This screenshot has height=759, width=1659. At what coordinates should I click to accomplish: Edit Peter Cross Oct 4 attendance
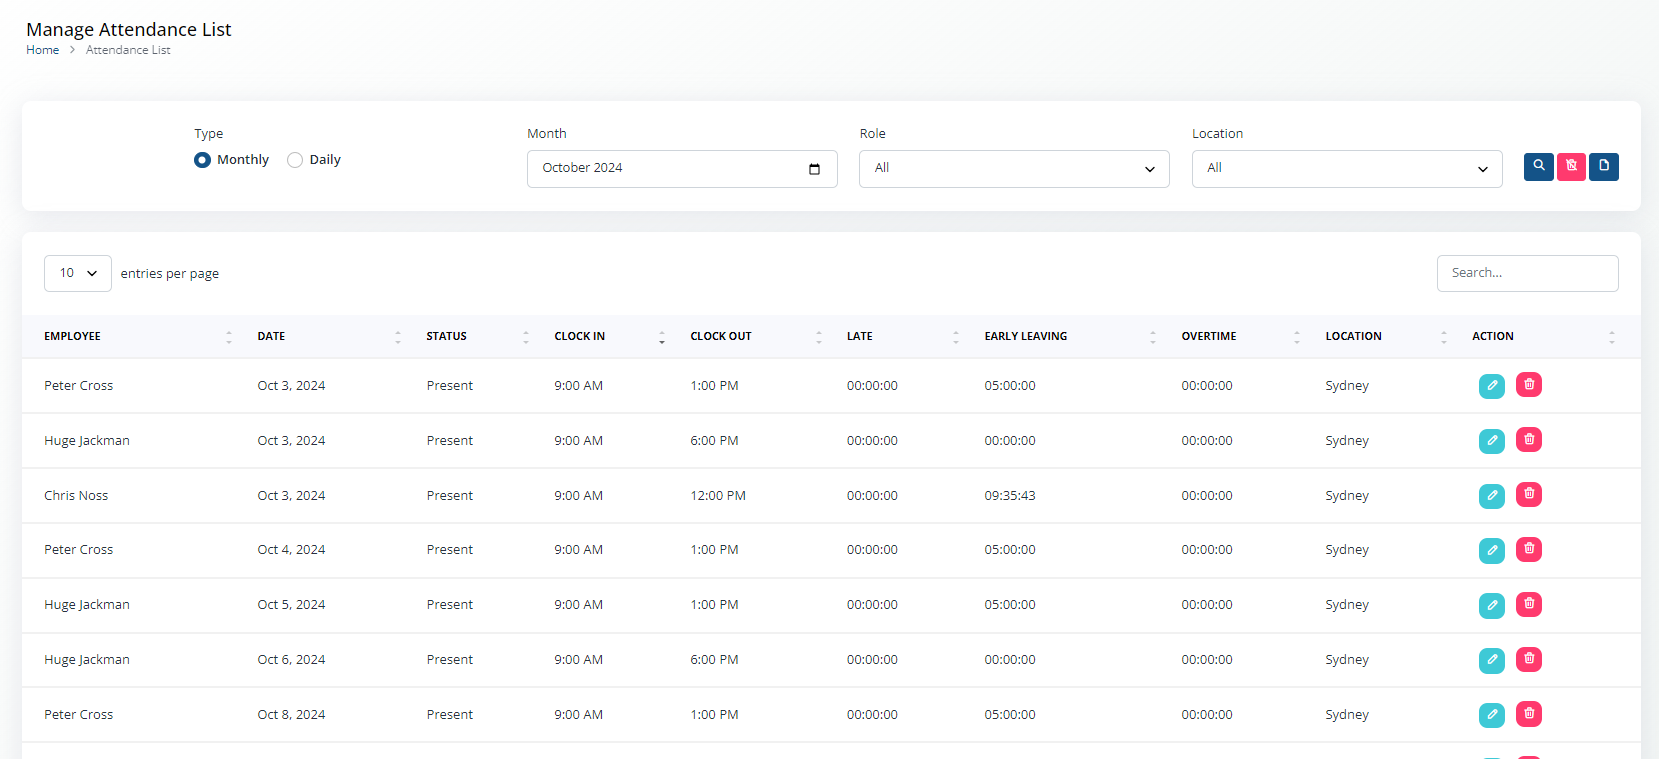point(1492,550)
